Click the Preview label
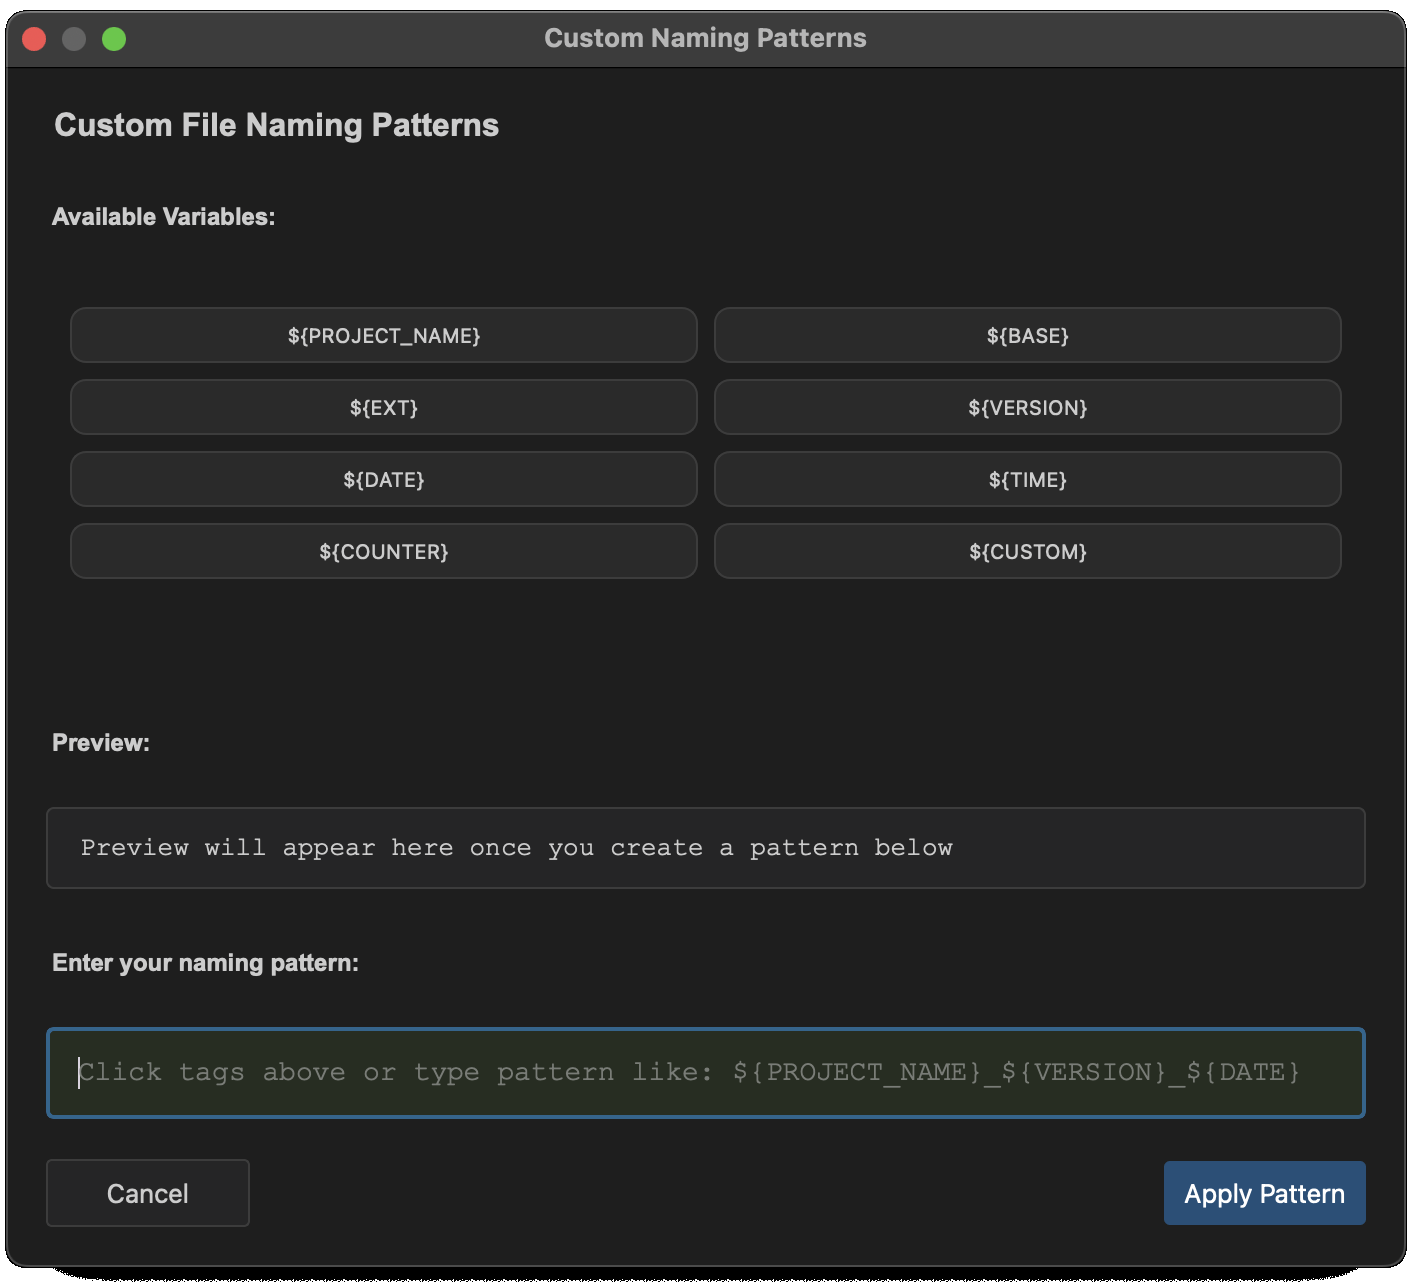 100,743
